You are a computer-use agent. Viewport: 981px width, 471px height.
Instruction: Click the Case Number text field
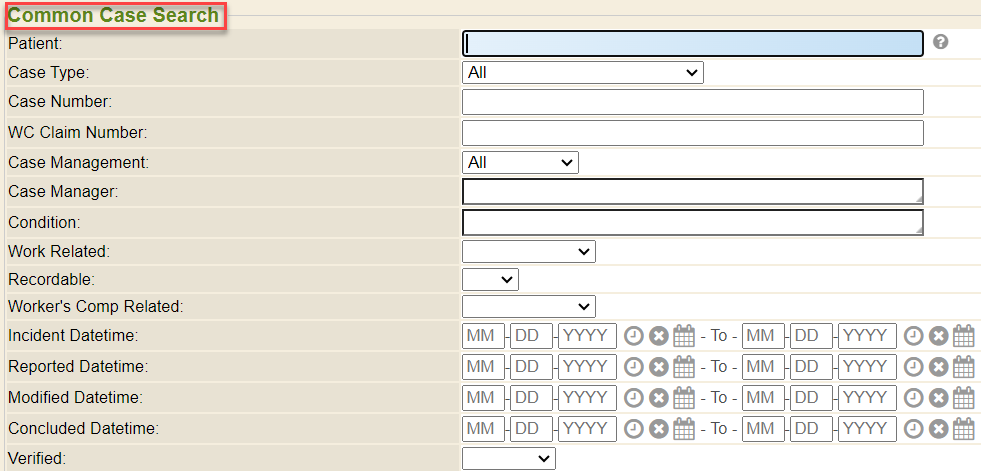click(692, 102)
